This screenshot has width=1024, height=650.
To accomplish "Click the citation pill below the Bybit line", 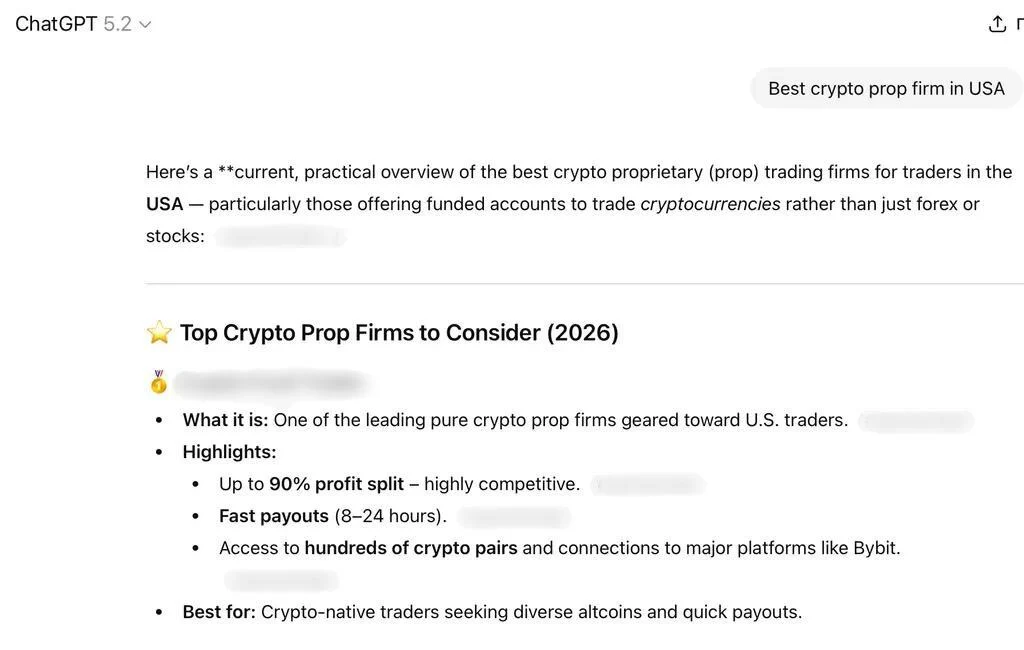I will (281, 579).
